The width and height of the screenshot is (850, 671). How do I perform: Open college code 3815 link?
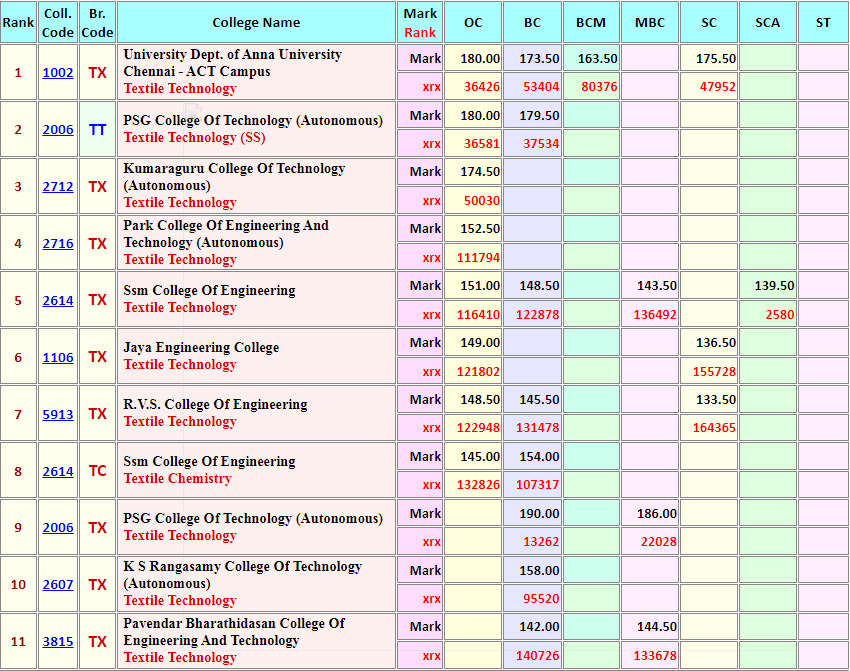[58, 641]
